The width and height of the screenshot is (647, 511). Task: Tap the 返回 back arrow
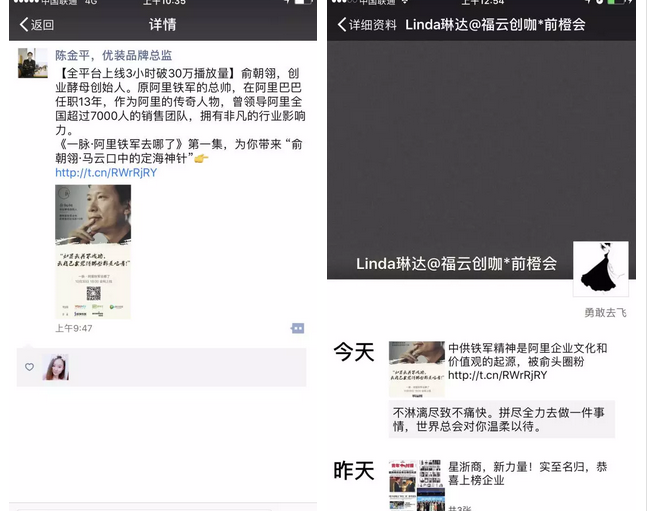pos(36,25)
